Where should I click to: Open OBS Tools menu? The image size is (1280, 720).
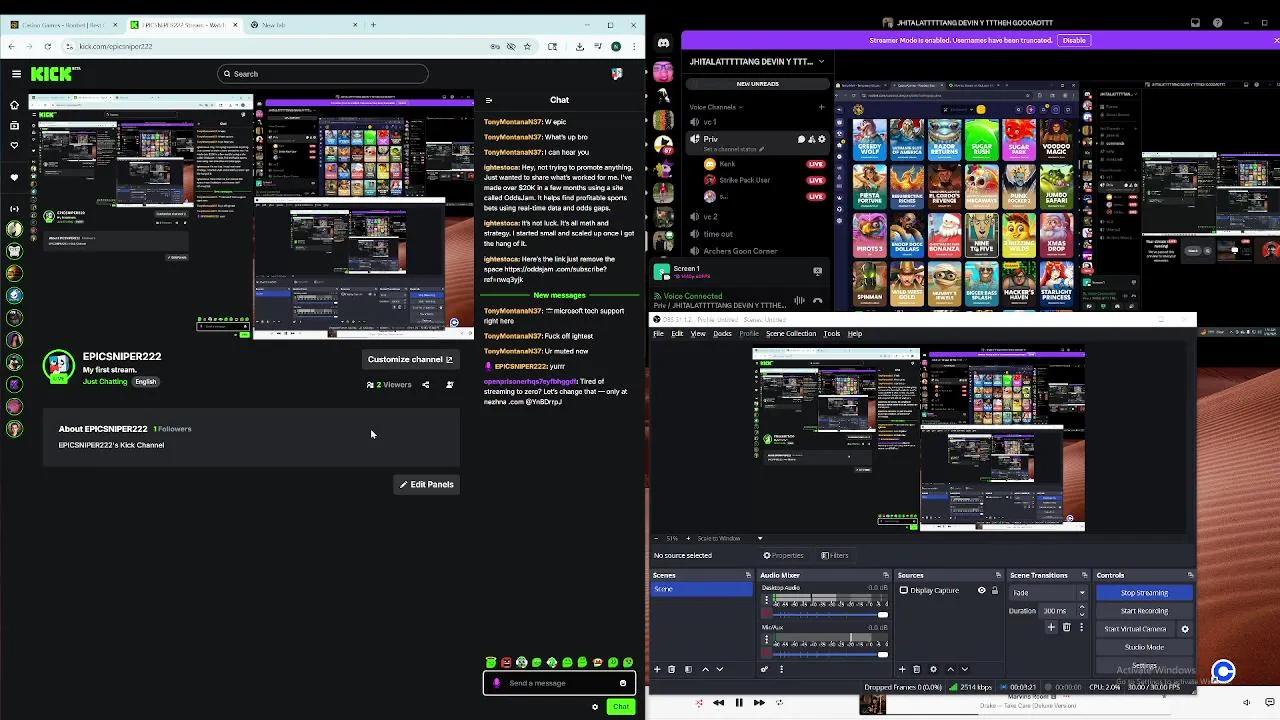(831, 334)
